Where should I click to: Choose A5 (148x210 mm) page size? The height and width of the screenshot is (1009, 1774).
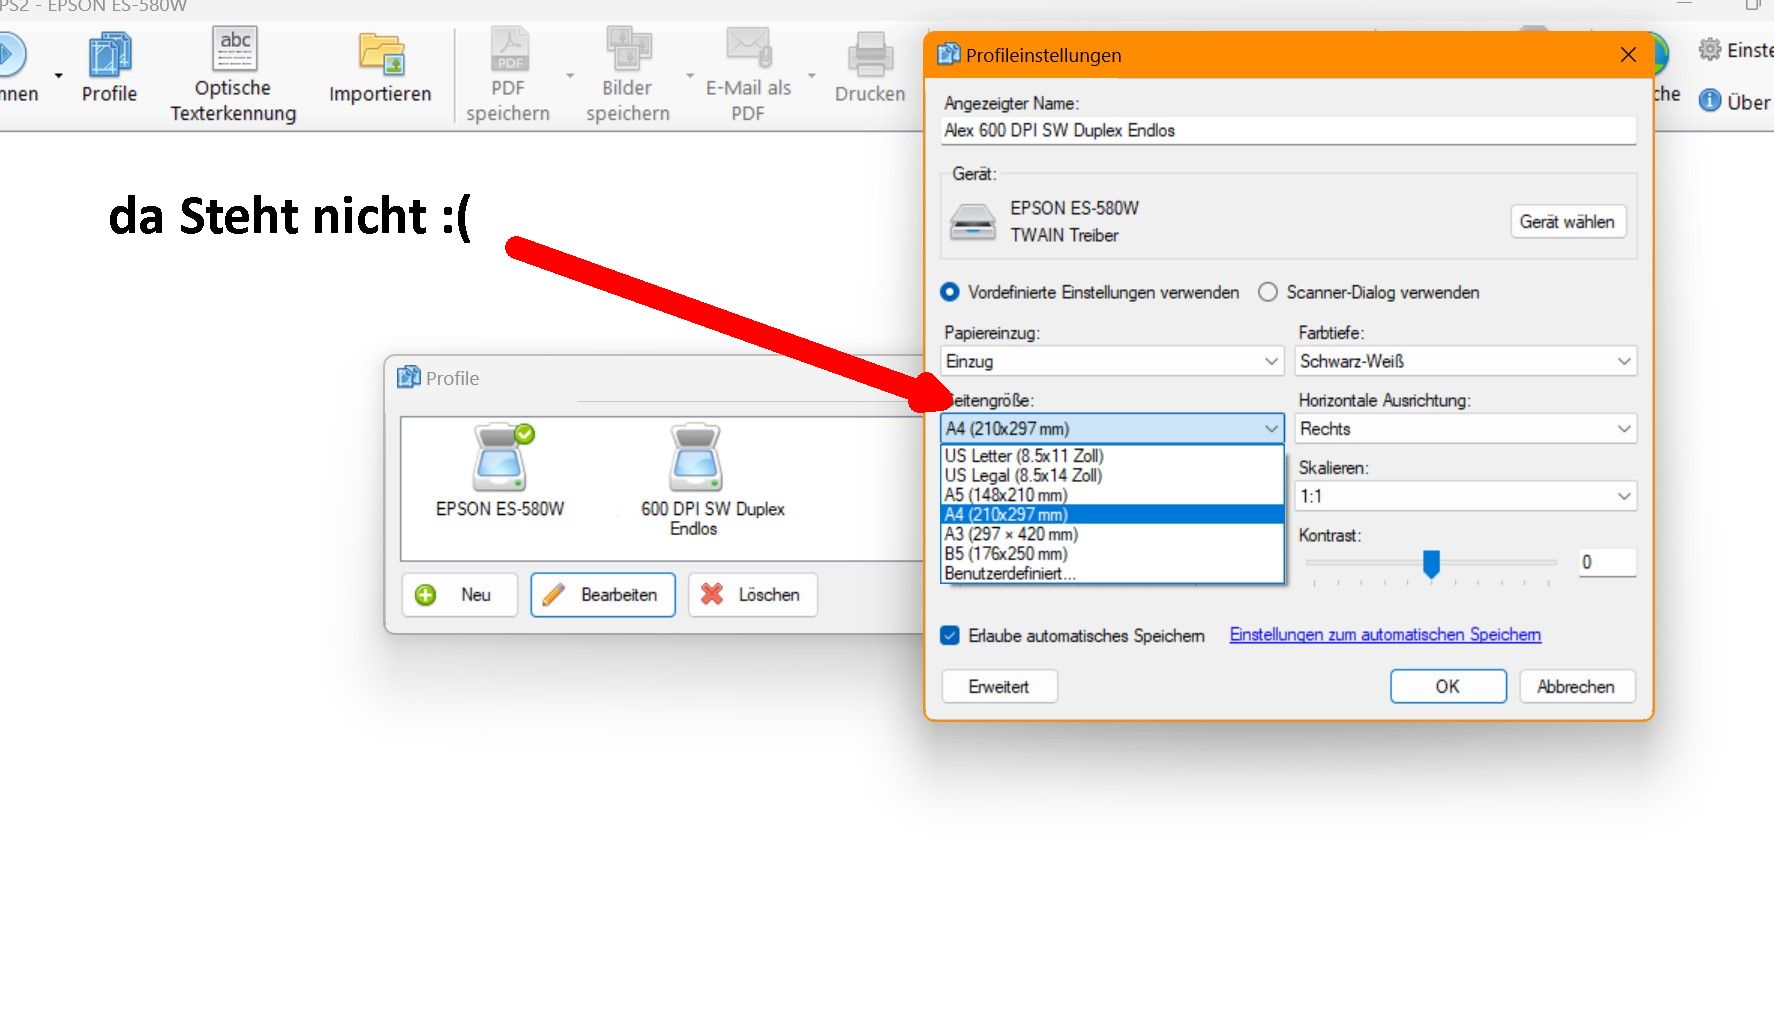pyautogui.click(x=1112, y=495)
